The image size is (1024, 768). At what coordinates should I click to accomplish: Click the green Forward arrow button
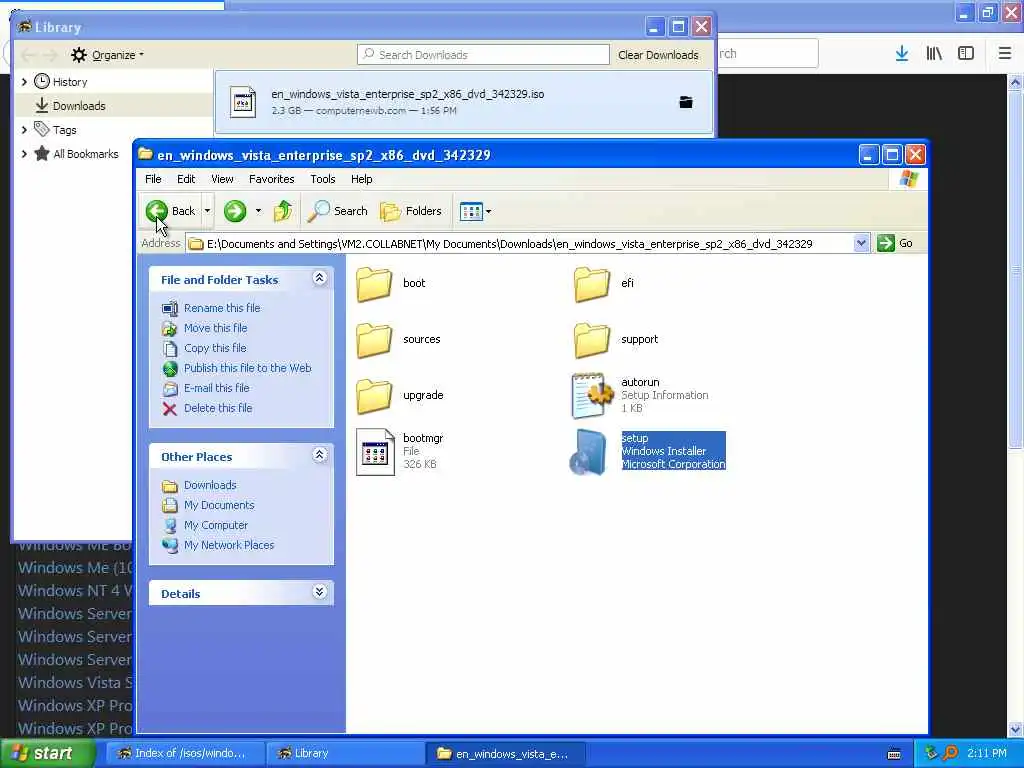pyautogui.click(x=235, y=211)
